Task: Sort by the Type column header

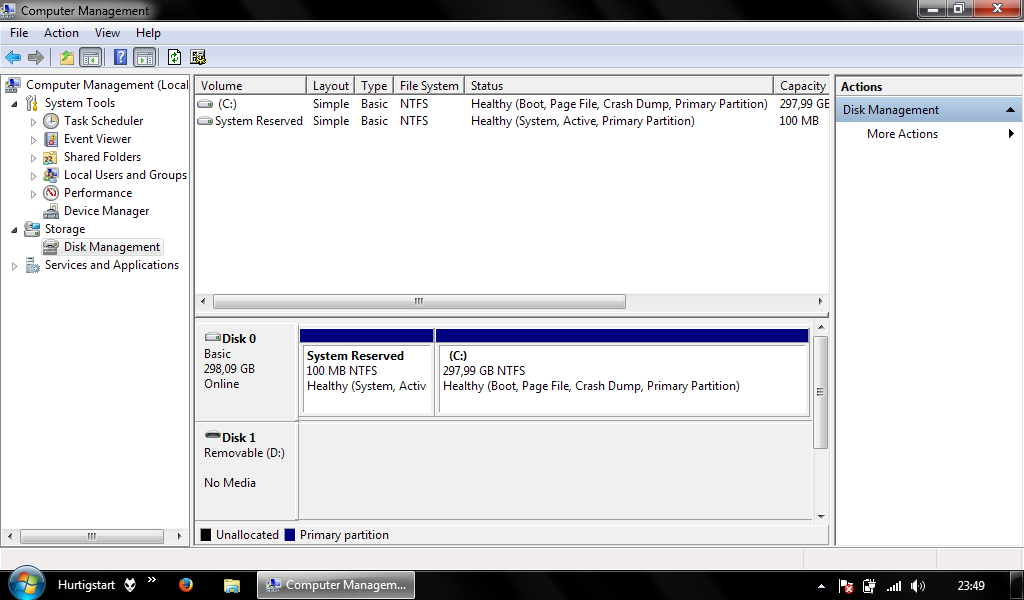Action: pos(374,86)
